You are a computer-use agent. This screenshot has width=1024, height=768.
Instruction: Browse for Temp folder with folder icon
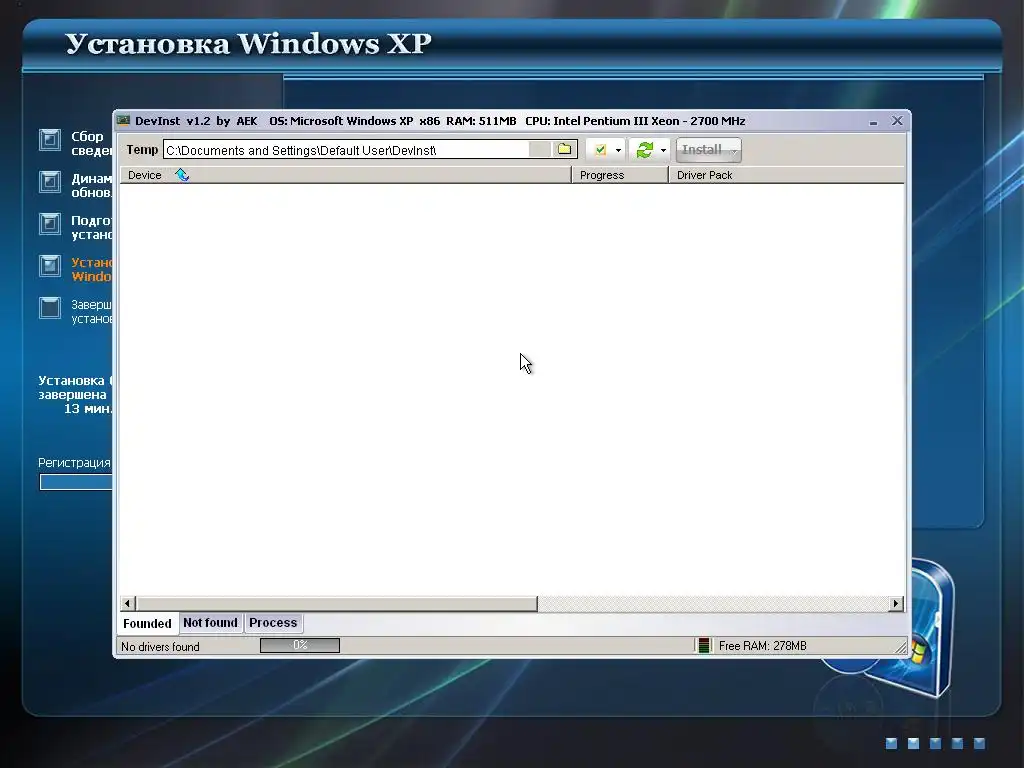[564, 150]
